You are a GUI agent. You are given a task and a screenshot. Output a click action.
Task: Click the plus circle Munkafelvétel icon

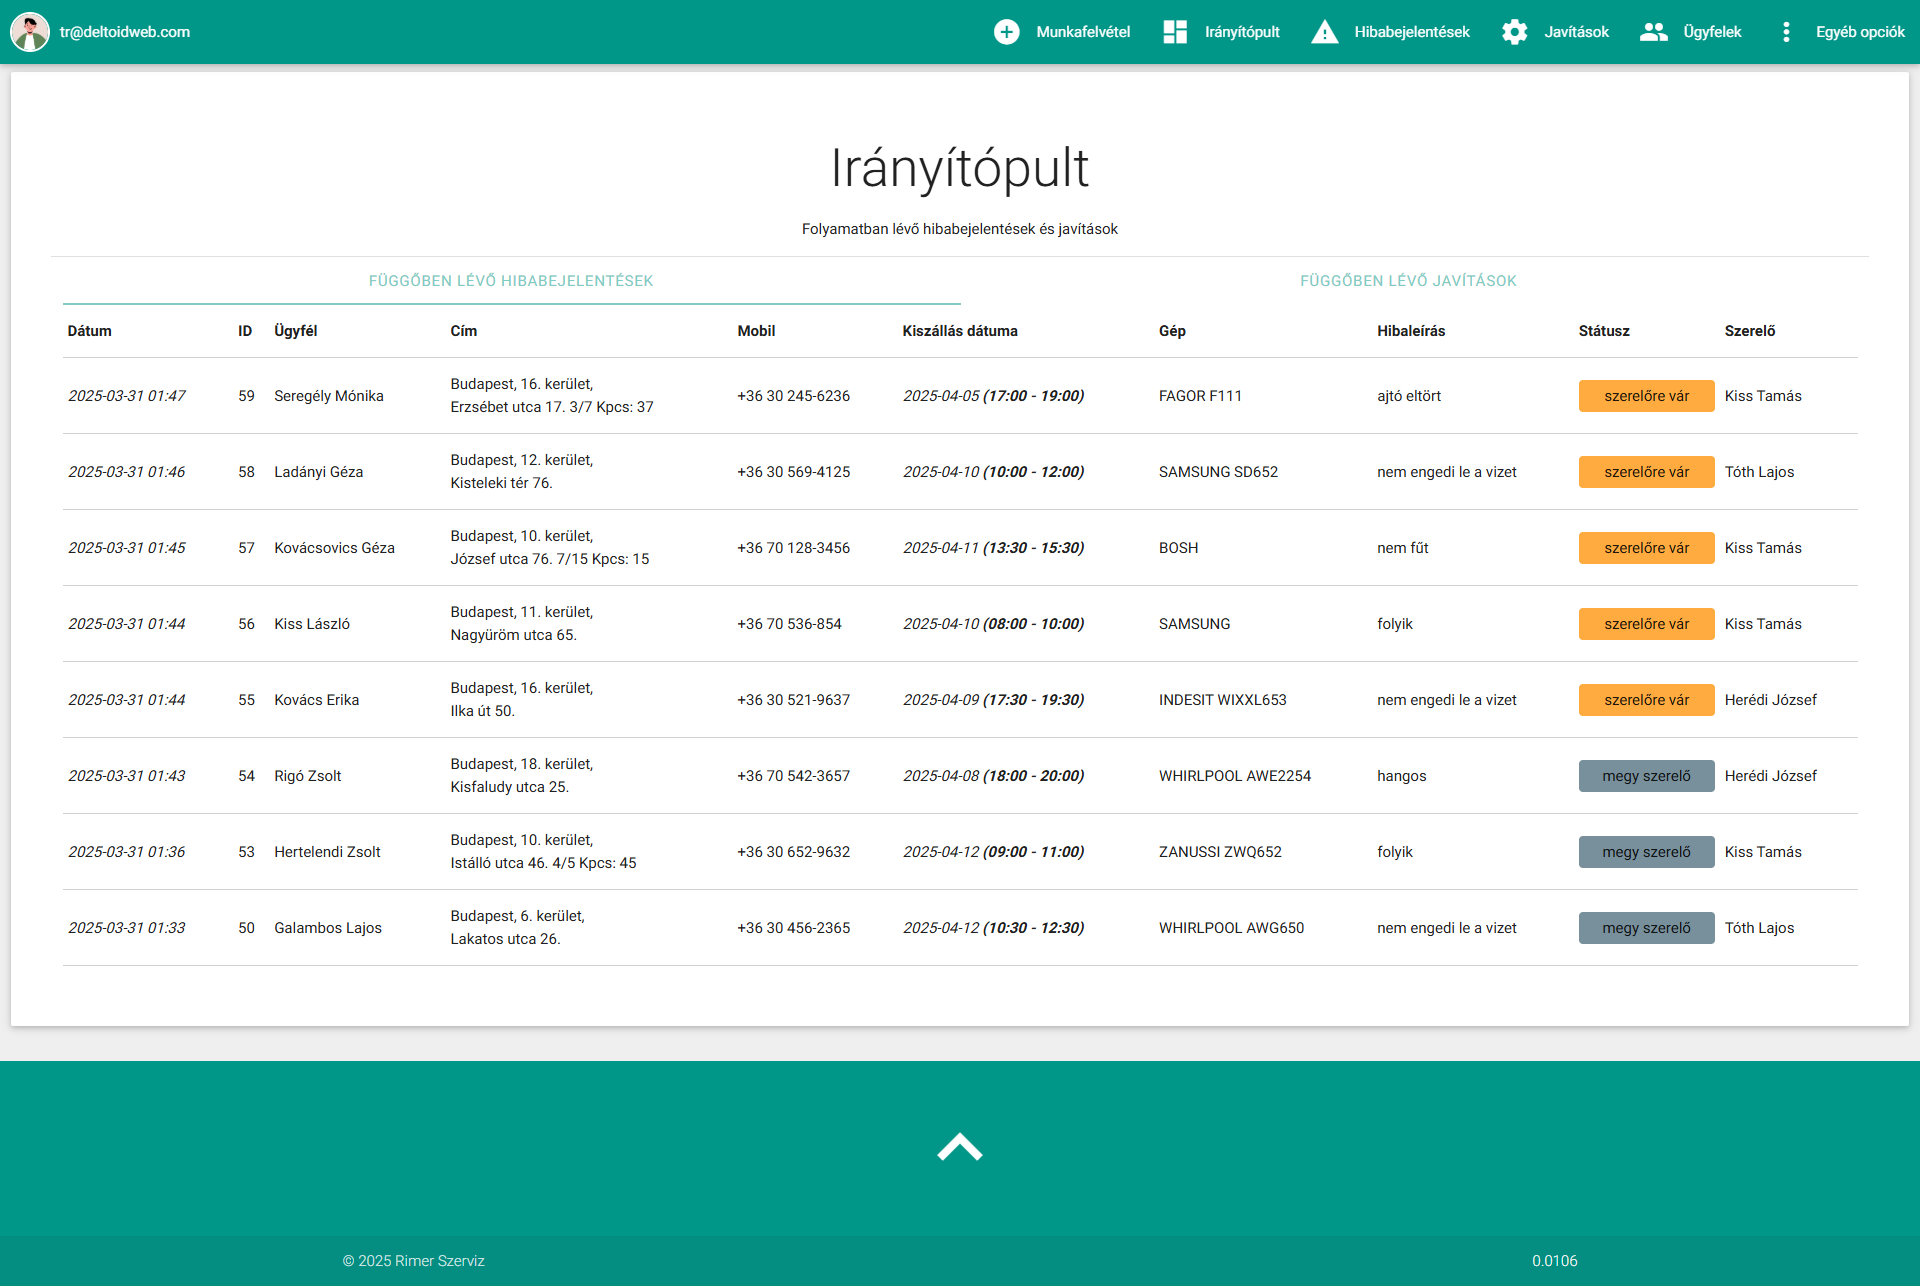click(x=1006, y=32)
